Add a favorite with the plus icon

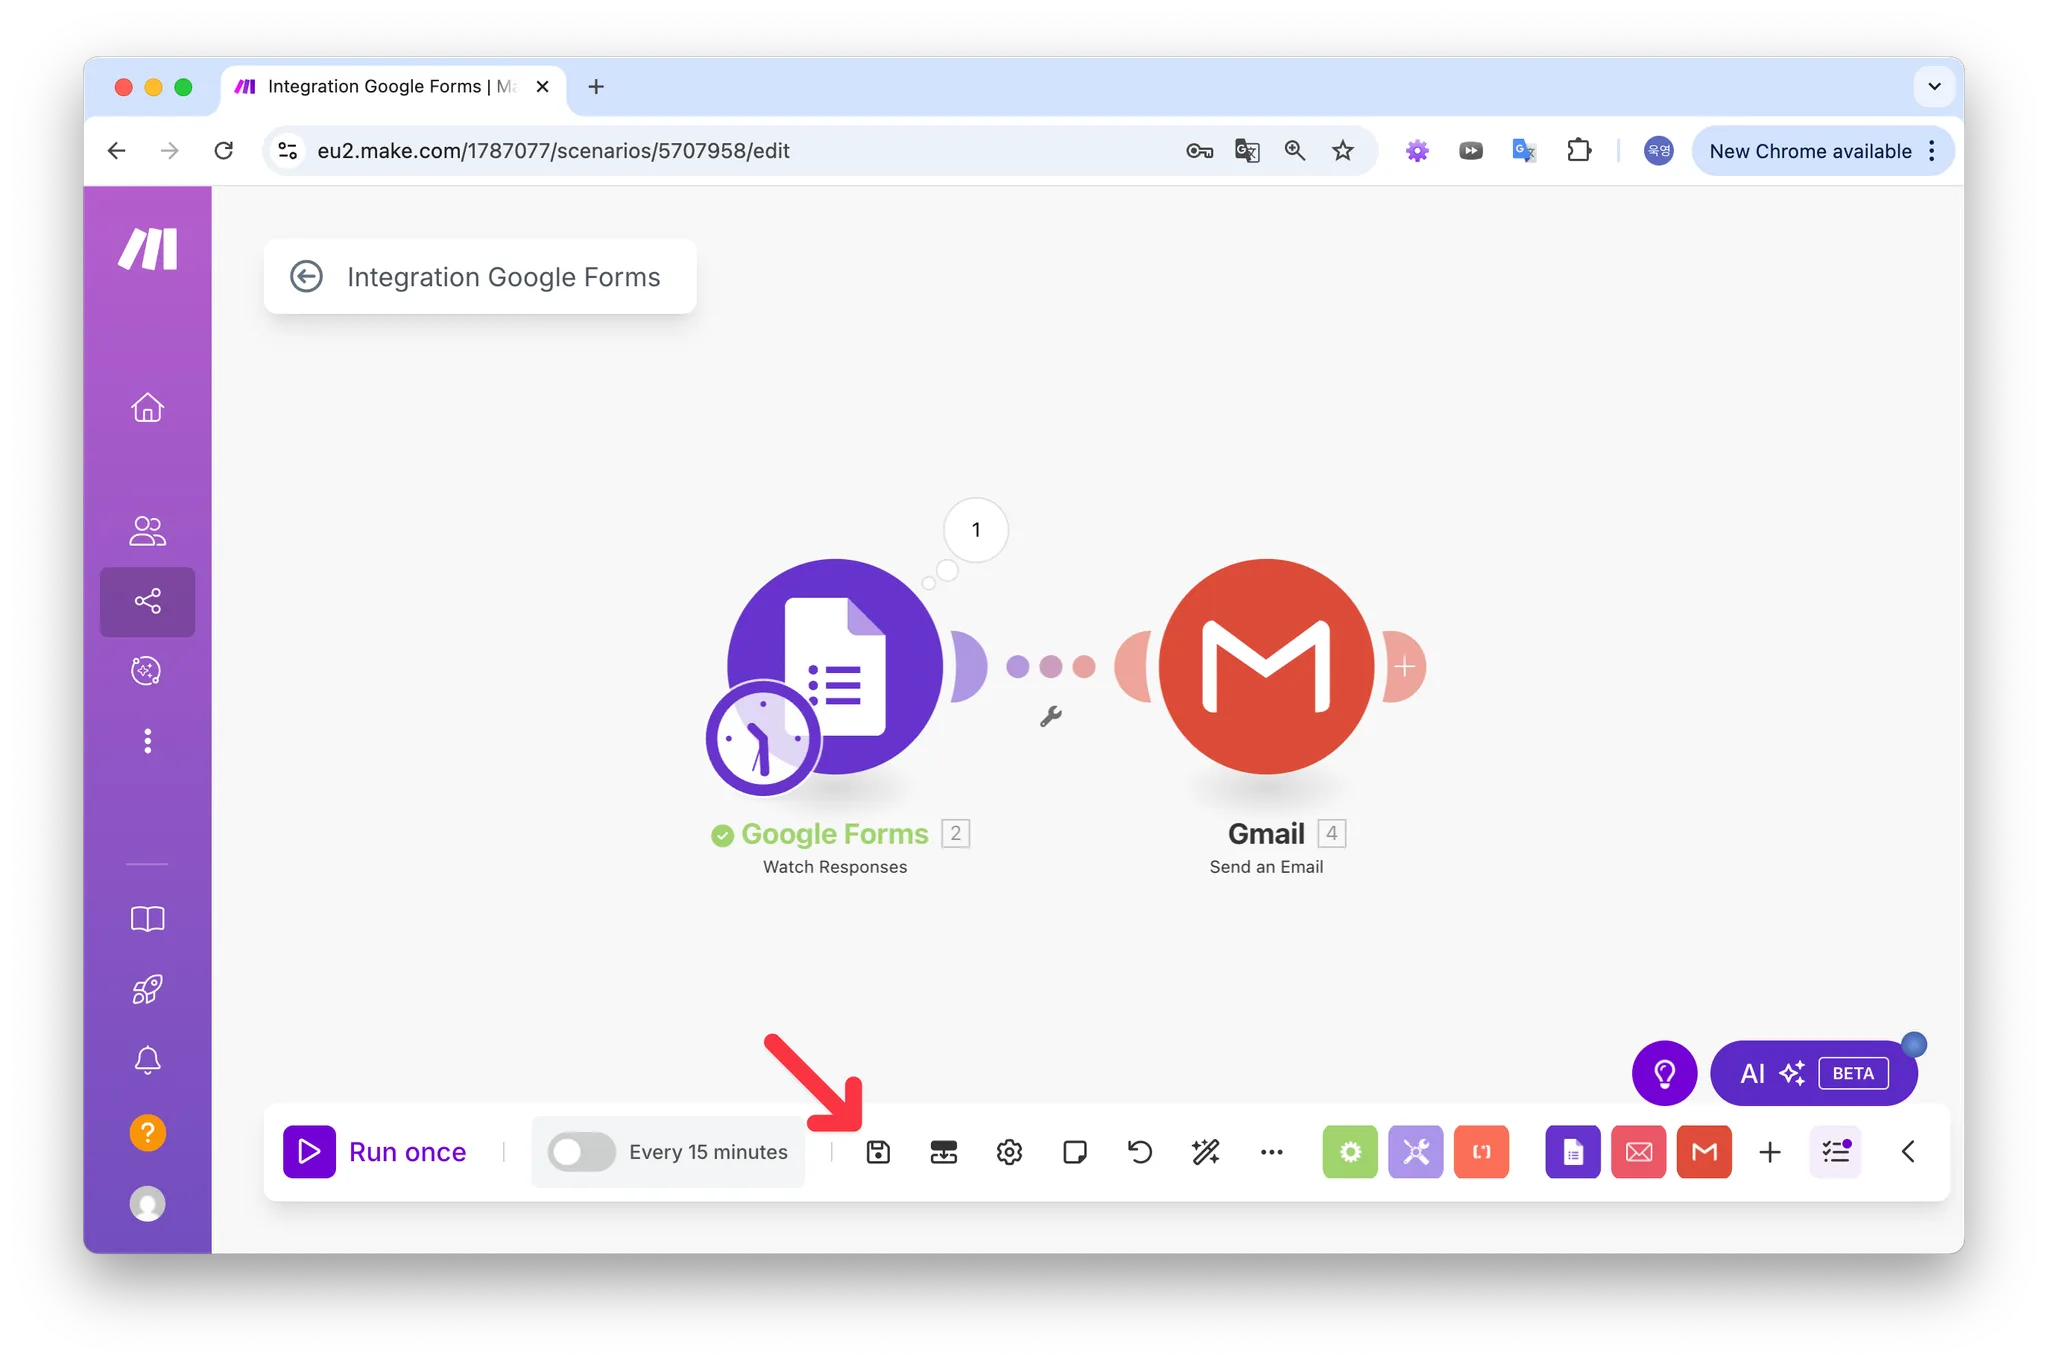click(x=1770, y=1152)
